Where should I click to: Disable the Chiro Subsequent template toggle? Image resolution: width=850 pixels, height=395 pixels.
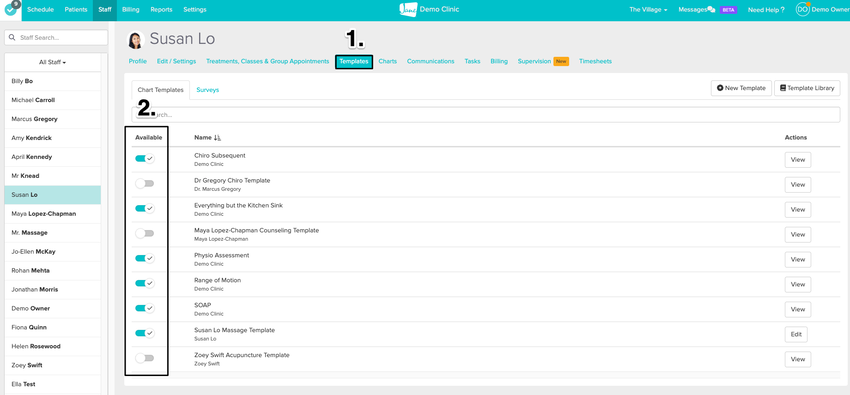(x=145, y=159)
